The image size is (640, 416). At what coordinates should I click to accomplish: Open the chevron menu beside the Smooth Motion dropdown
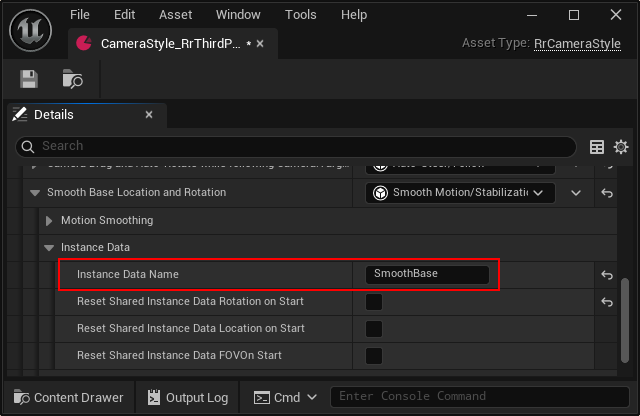click(576, 193)
